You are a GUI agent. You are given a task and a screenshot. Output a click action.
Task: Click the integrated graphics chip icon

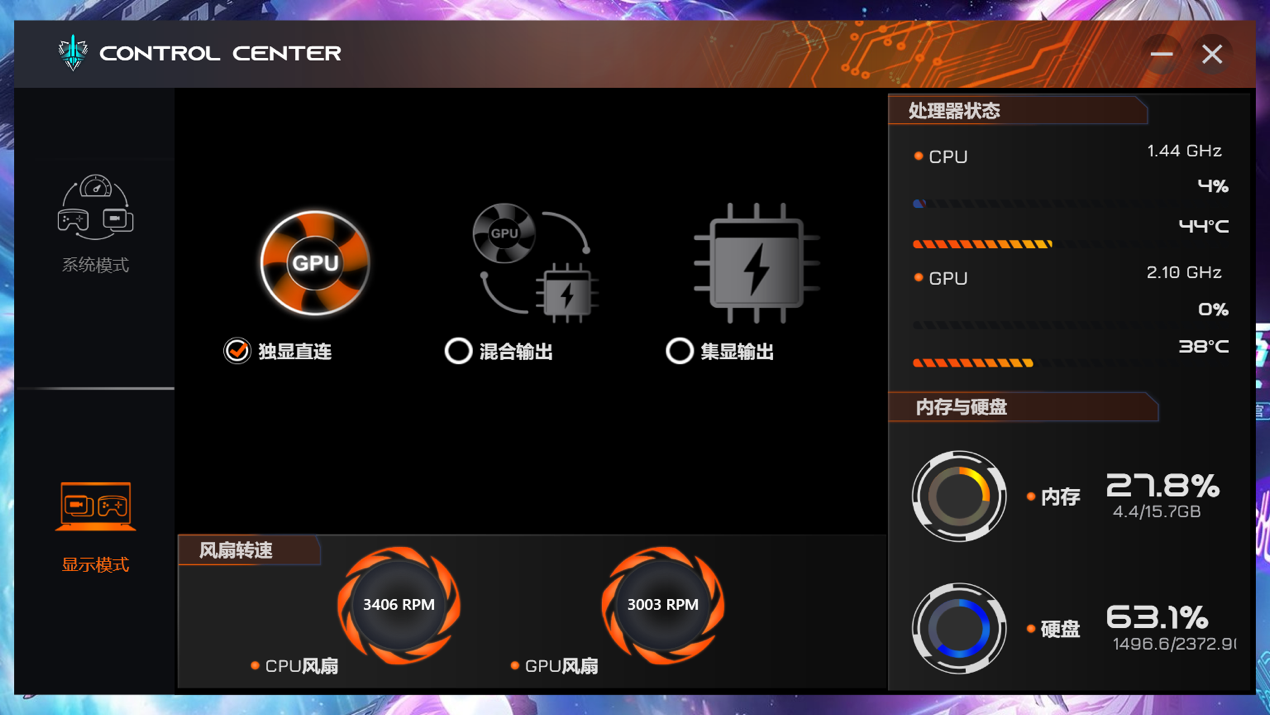click(x=756, y=263)
